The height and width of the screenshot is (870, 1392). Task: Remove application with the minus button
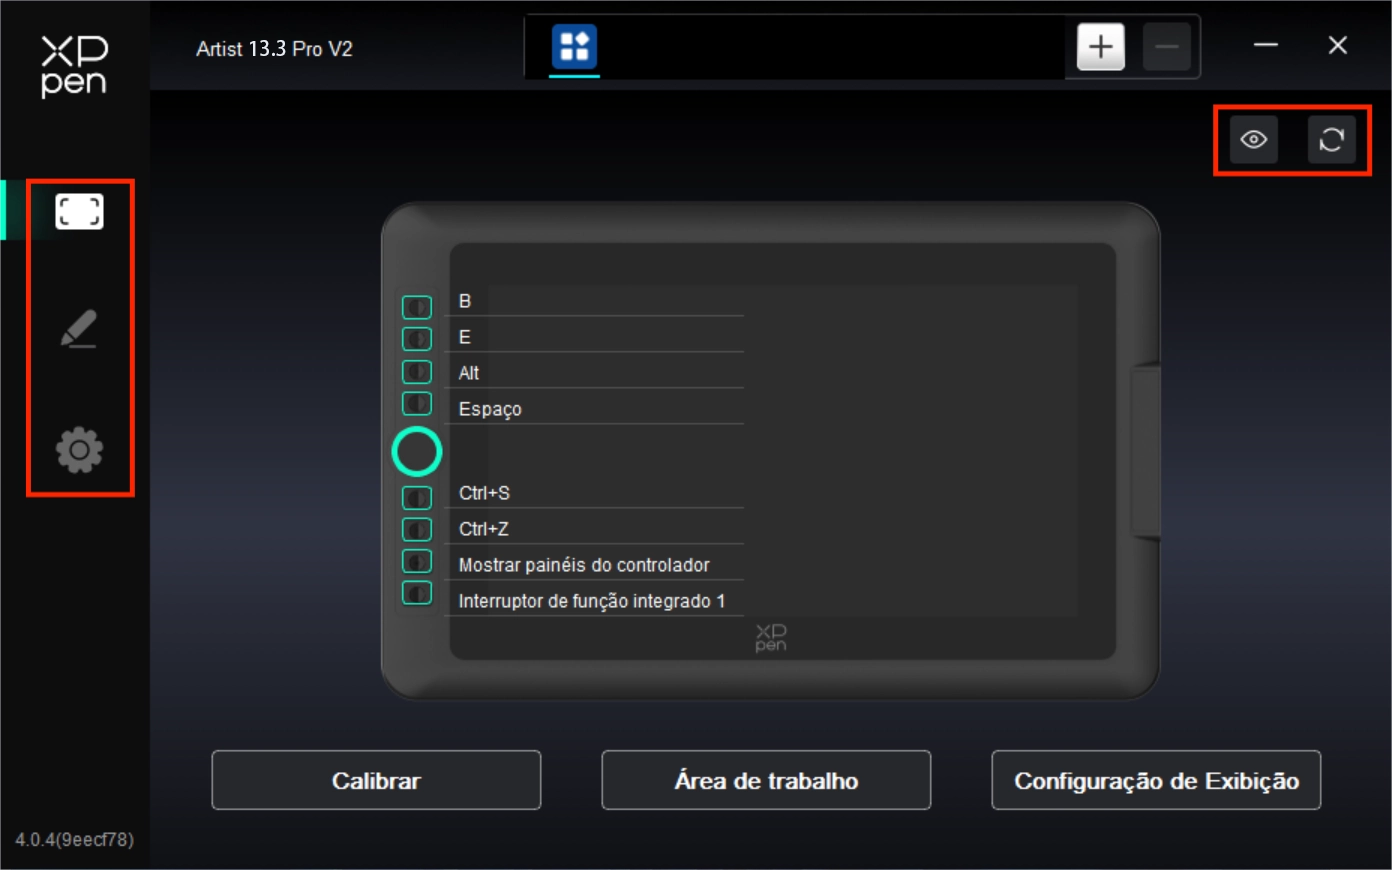coord(1166,47)
